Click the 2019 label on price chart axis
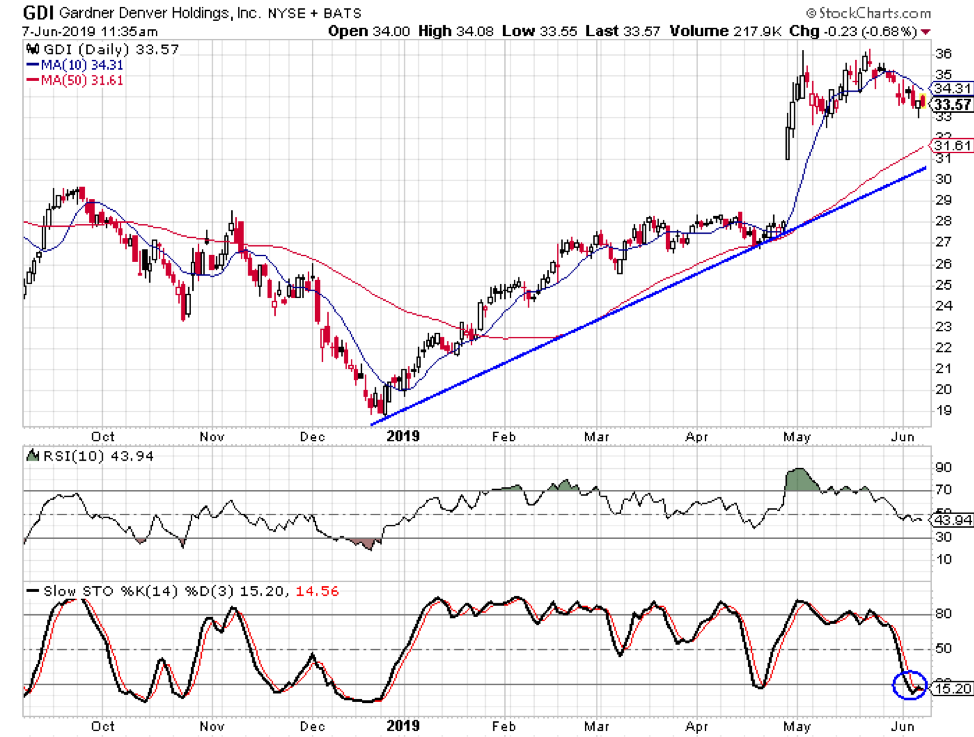Screen dimensions: 974x737 point(403,436)
